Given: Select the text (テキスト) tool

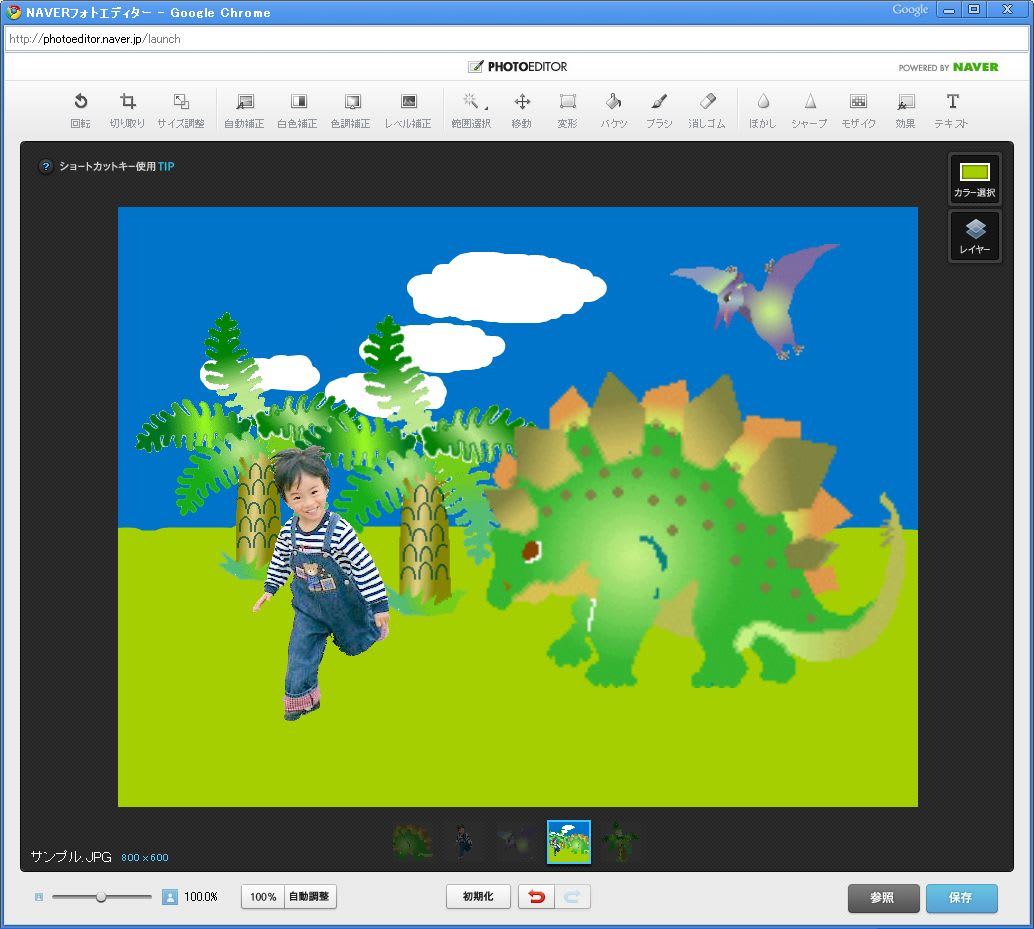Looking at the screenshot, I should [x=951, y=110].
